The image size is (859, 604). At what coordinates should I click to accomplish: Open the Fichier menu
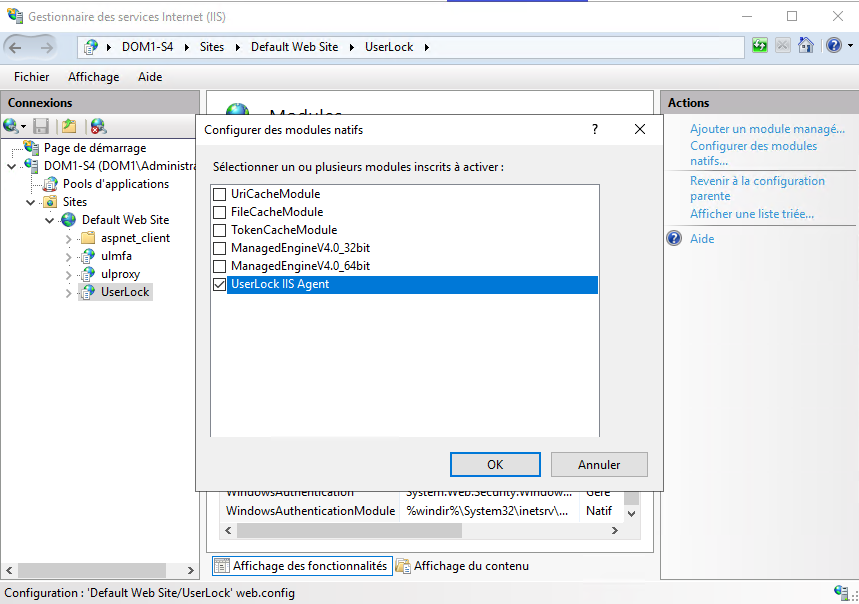(31, 77)
